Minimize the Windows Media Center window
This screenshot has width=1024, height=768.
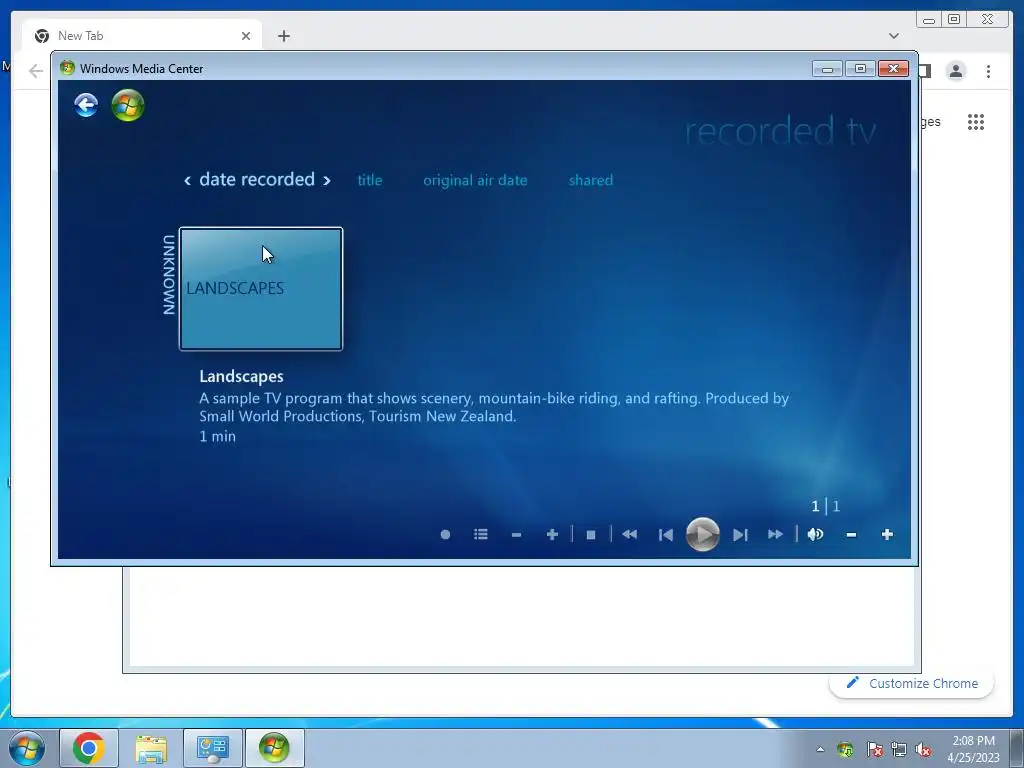(x=827, y=69)
